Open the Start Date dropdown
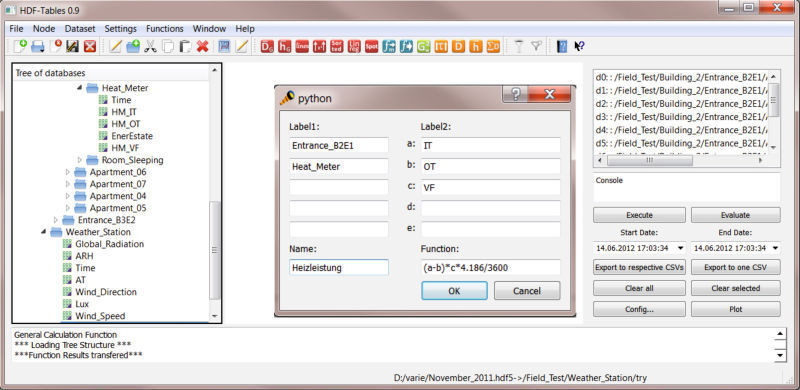 [680, 248]
